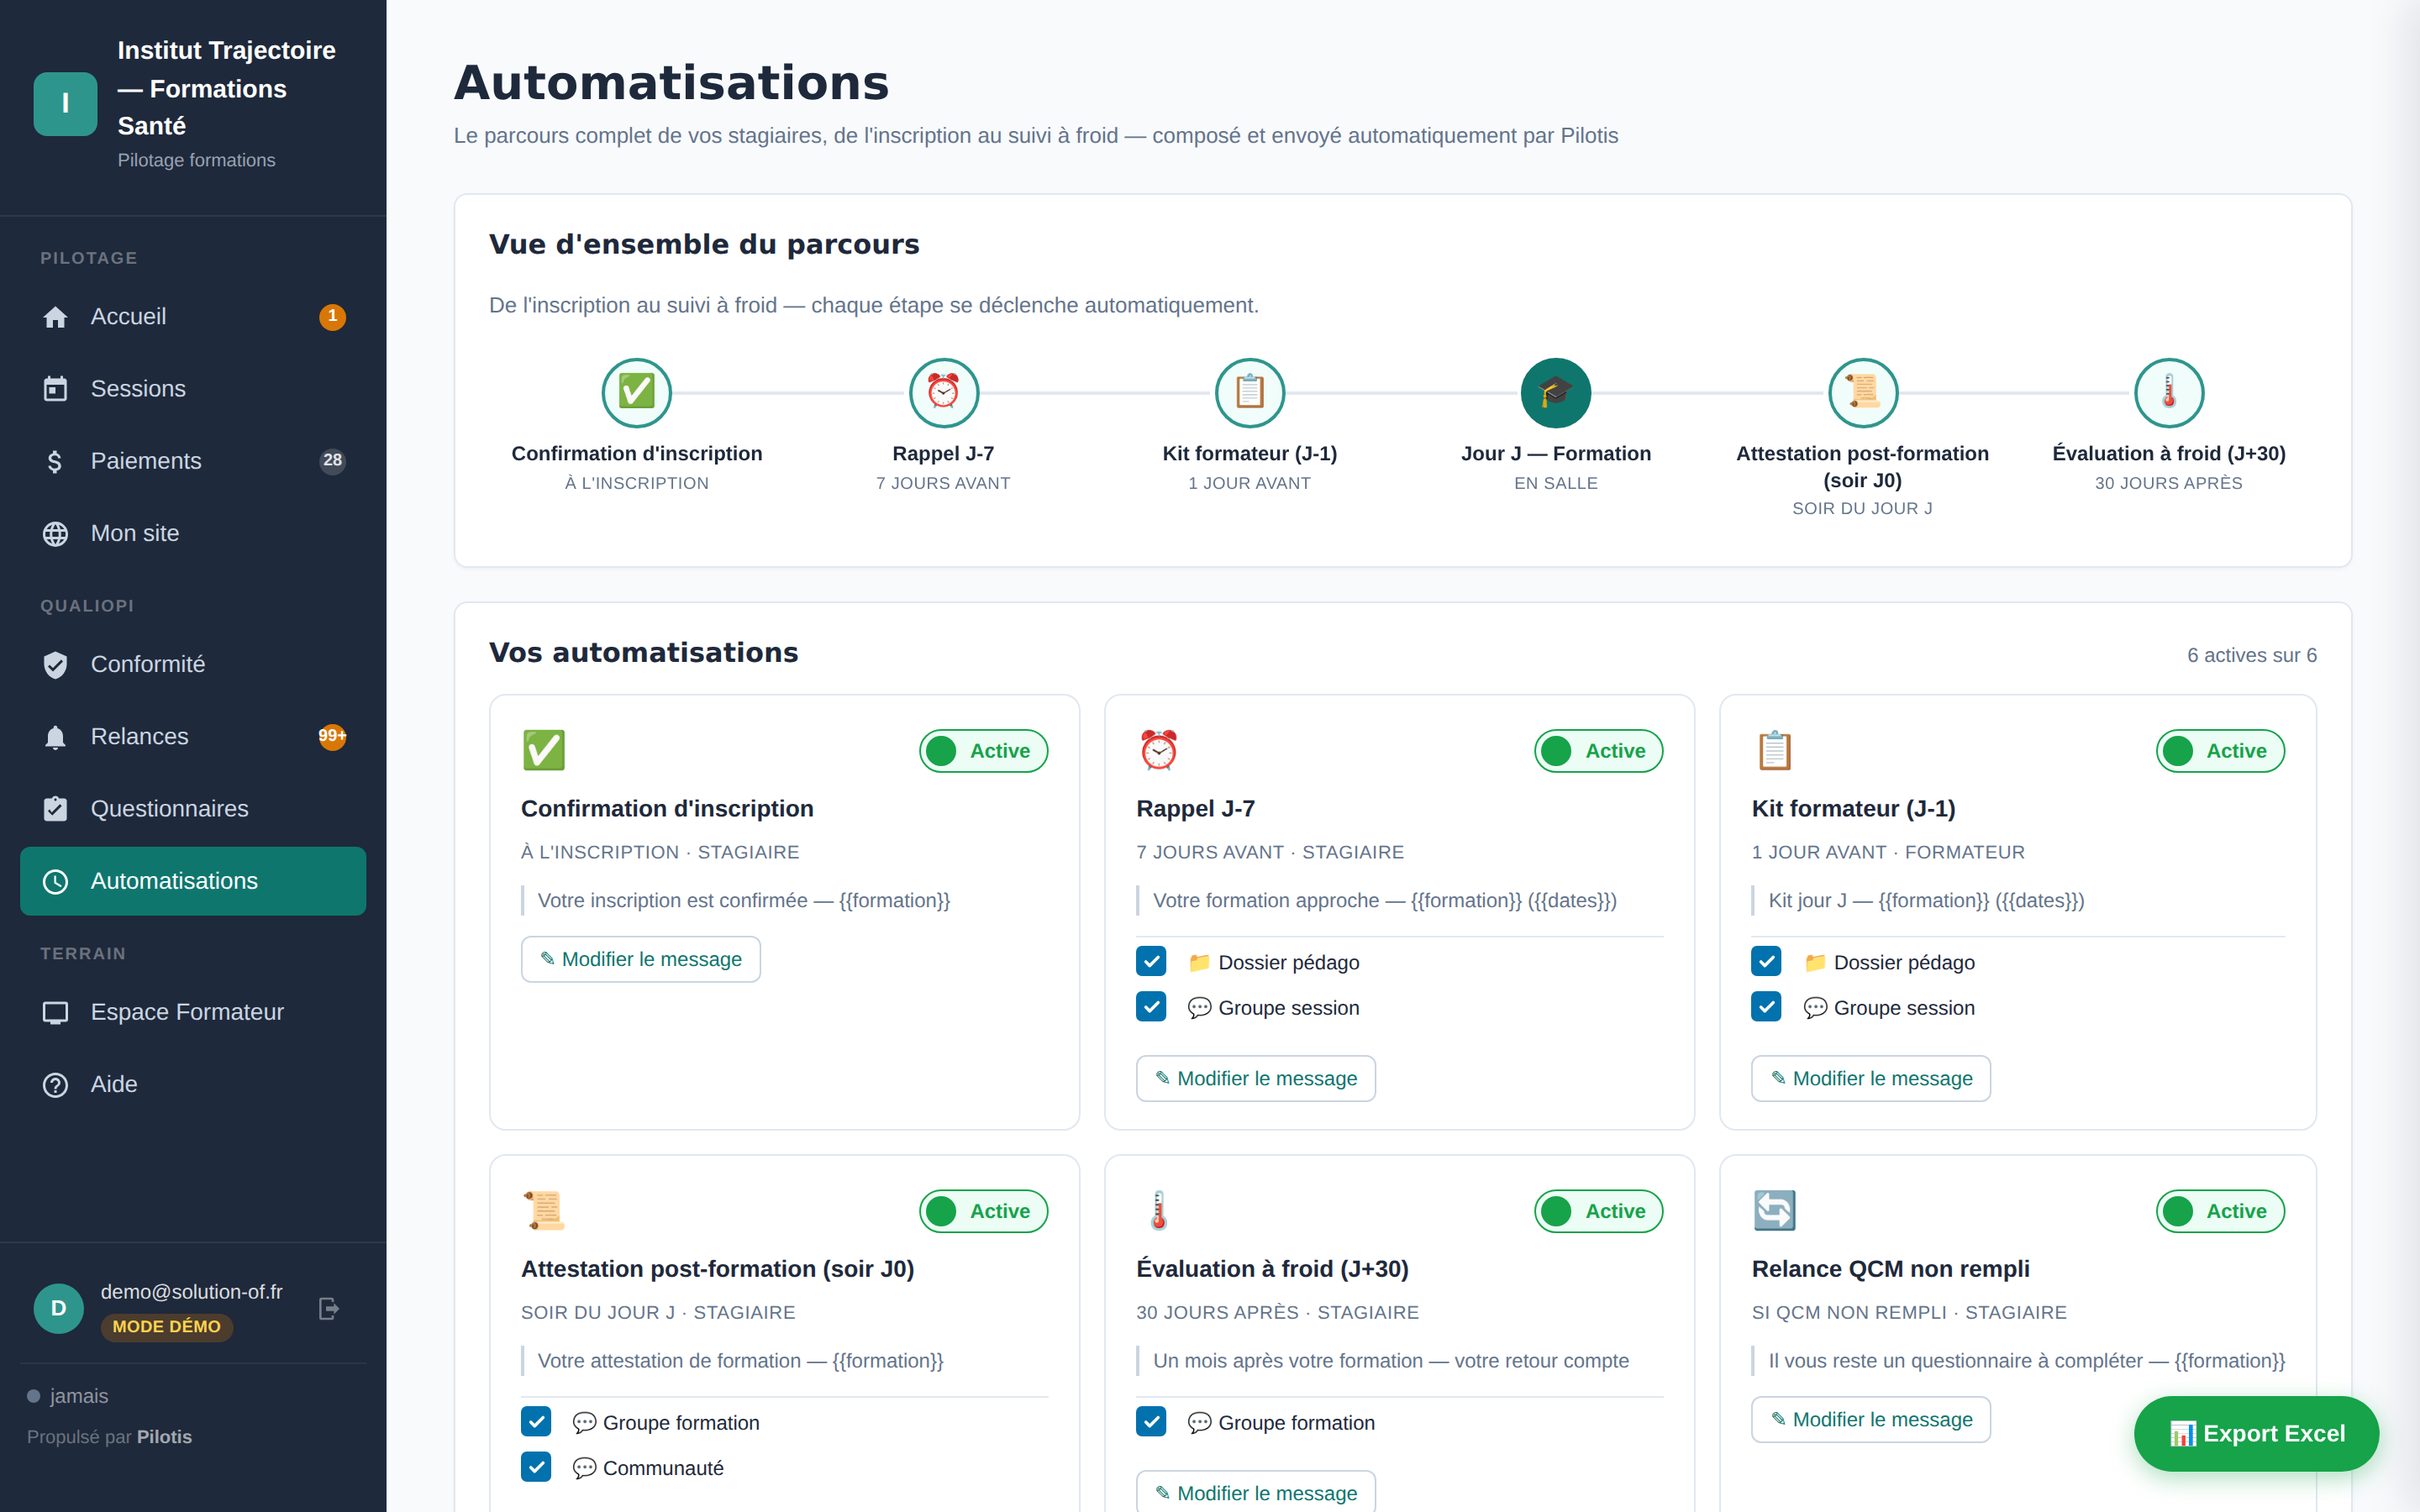The image size is (2420, 1512).
Task: Open Accueil in the sidebar
Action: point(193,317)
